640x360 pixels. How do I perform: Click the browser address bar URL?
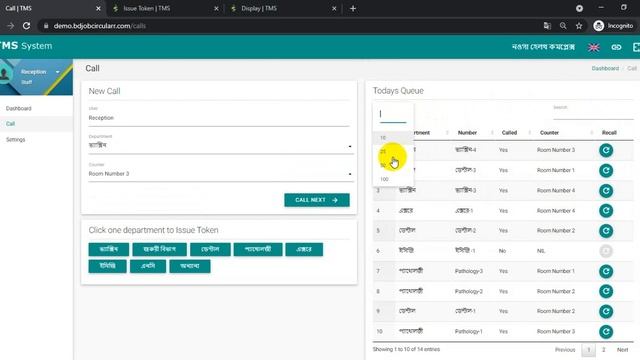pos(100,26)
